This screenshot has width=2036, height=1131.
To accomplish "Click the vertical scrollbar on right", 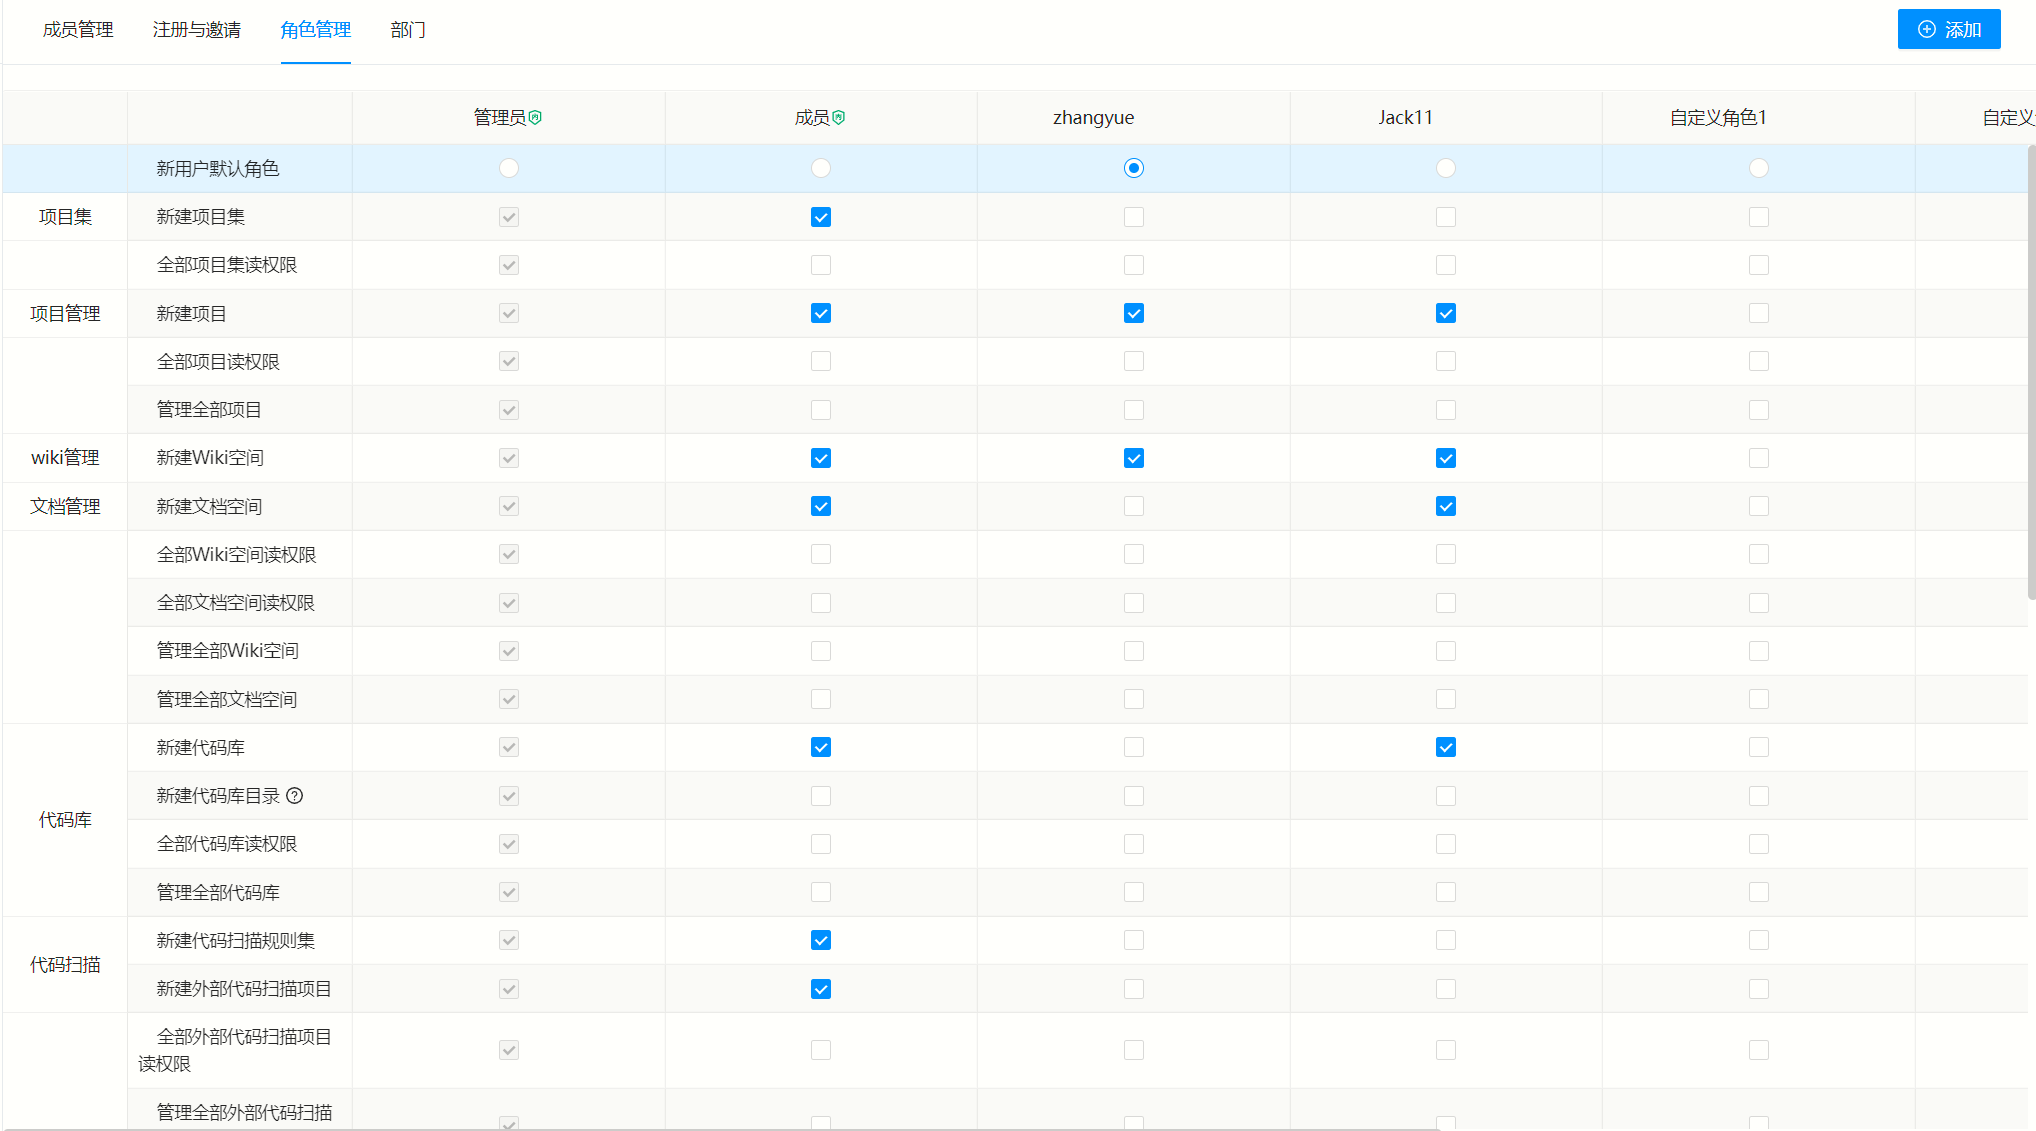I will (x=2031, y=372).
